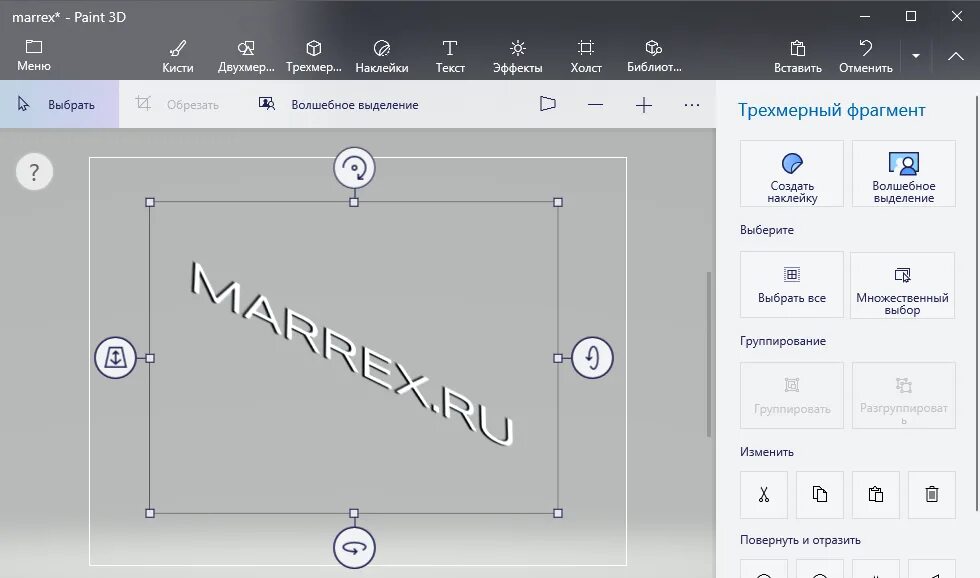The height and width of the screenshot is (578, 980).
Task: Click the left depth position handle
Action: coord(116,358)
